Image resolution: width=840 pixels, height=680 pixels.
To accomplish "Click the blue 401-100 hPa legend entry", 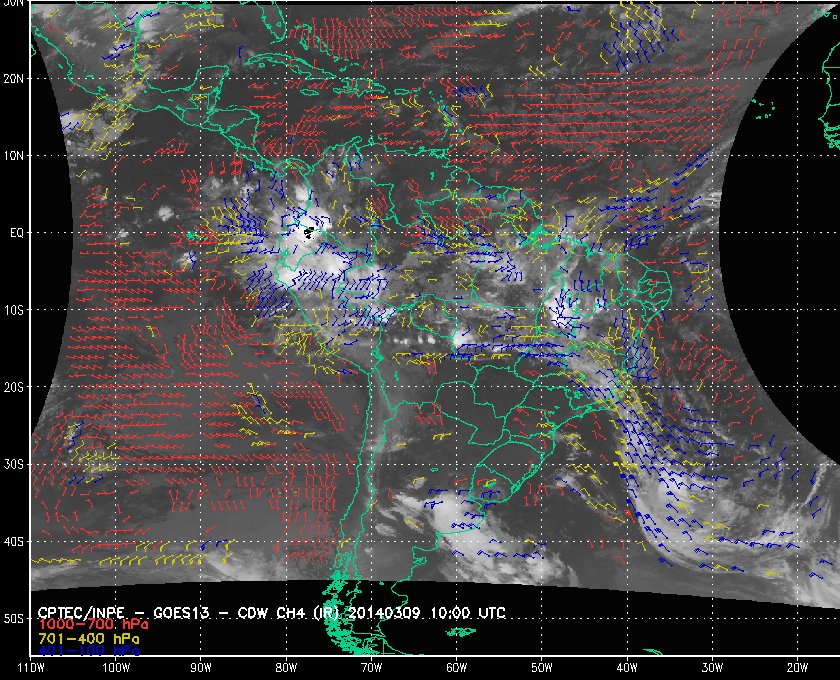I will (88, 651).
